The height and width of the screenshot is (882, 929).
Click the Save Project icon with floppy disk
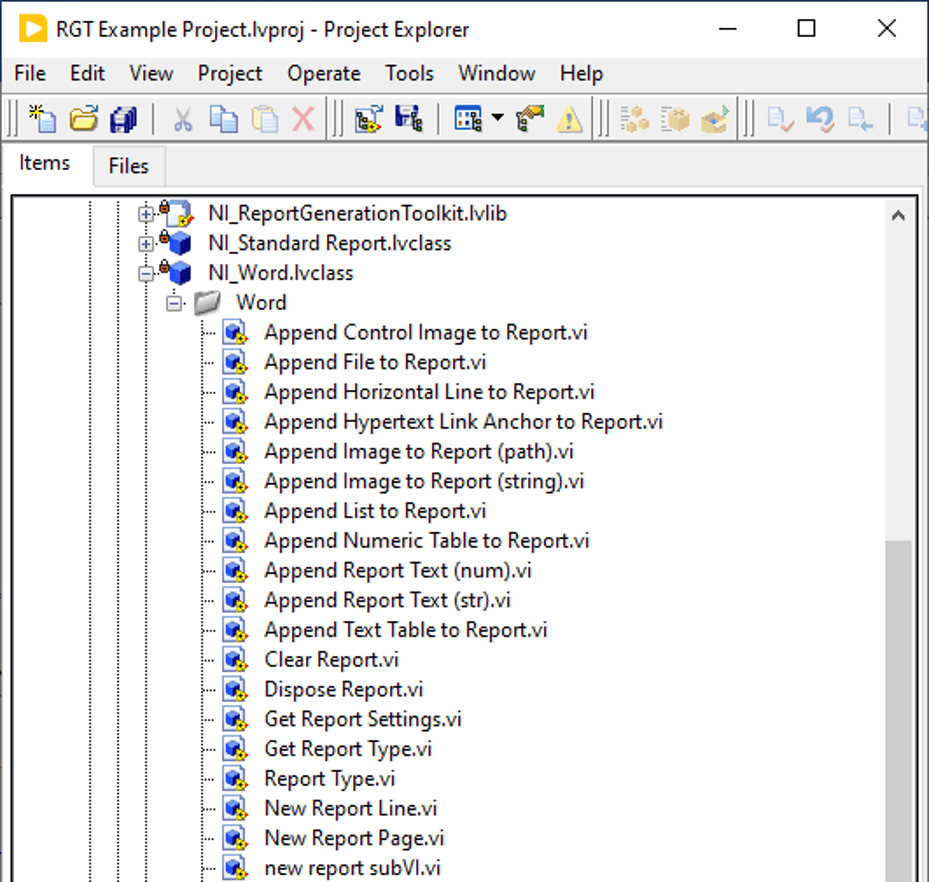coord(409,118)
